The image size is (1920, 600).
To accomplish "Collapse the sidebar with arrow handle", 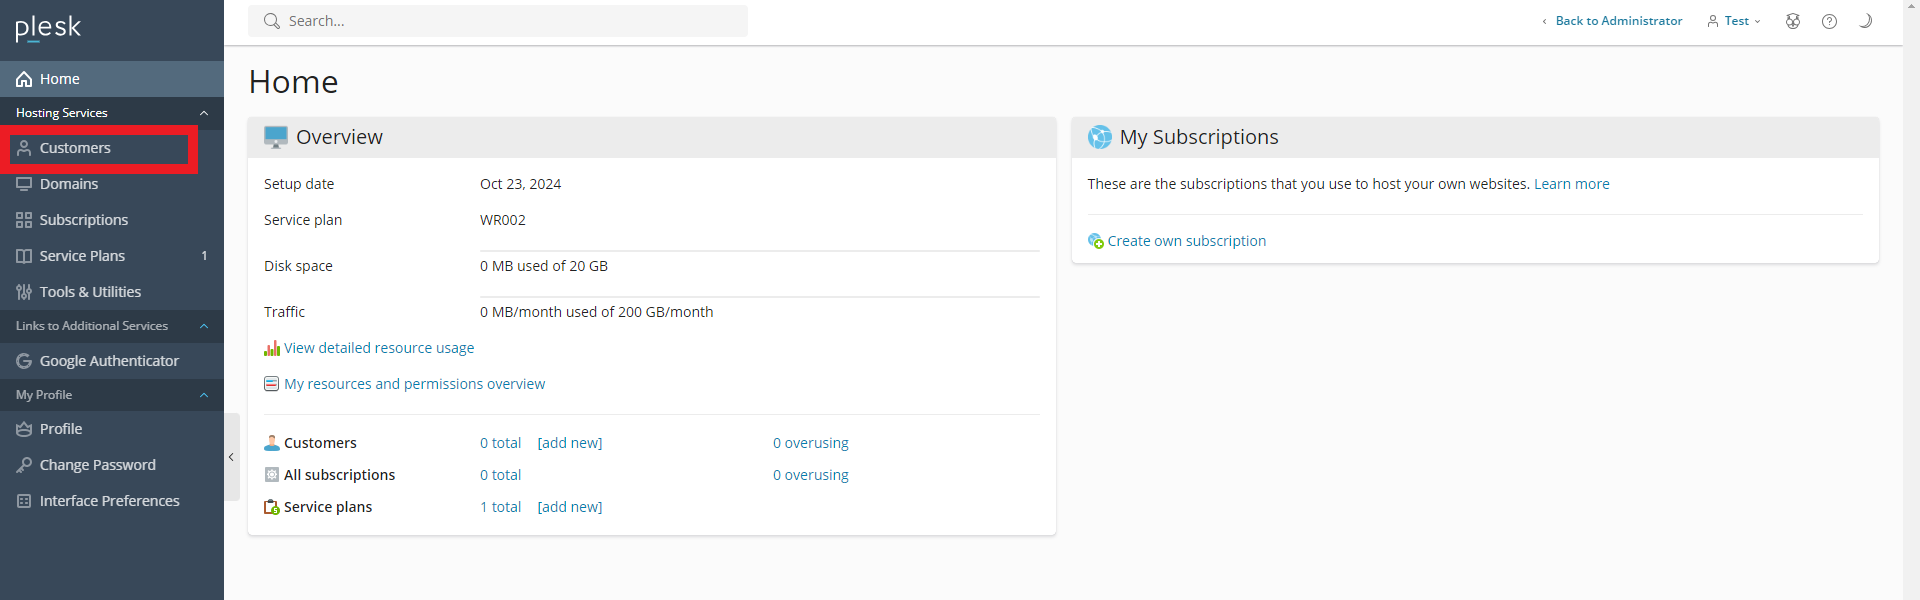I will pos(231,457).
